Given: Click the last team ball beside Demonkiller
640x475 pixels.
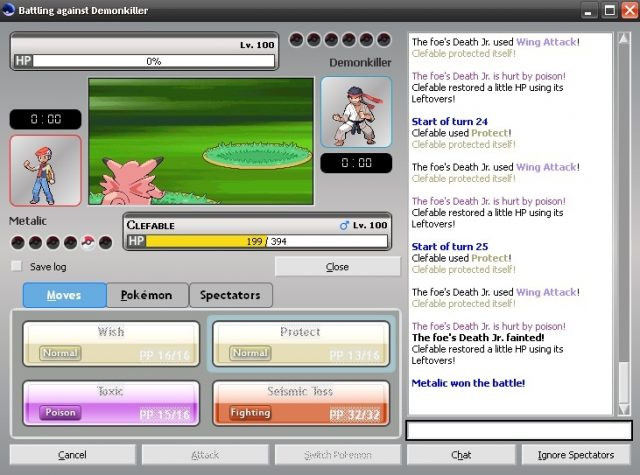Looking at the screenshot, I should [x=384, y=40].
